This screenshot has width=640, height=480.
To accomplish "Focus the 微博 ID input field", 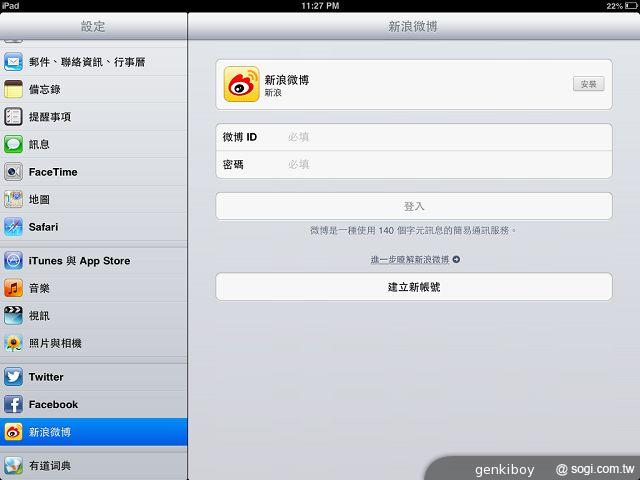I will point(414,137).
